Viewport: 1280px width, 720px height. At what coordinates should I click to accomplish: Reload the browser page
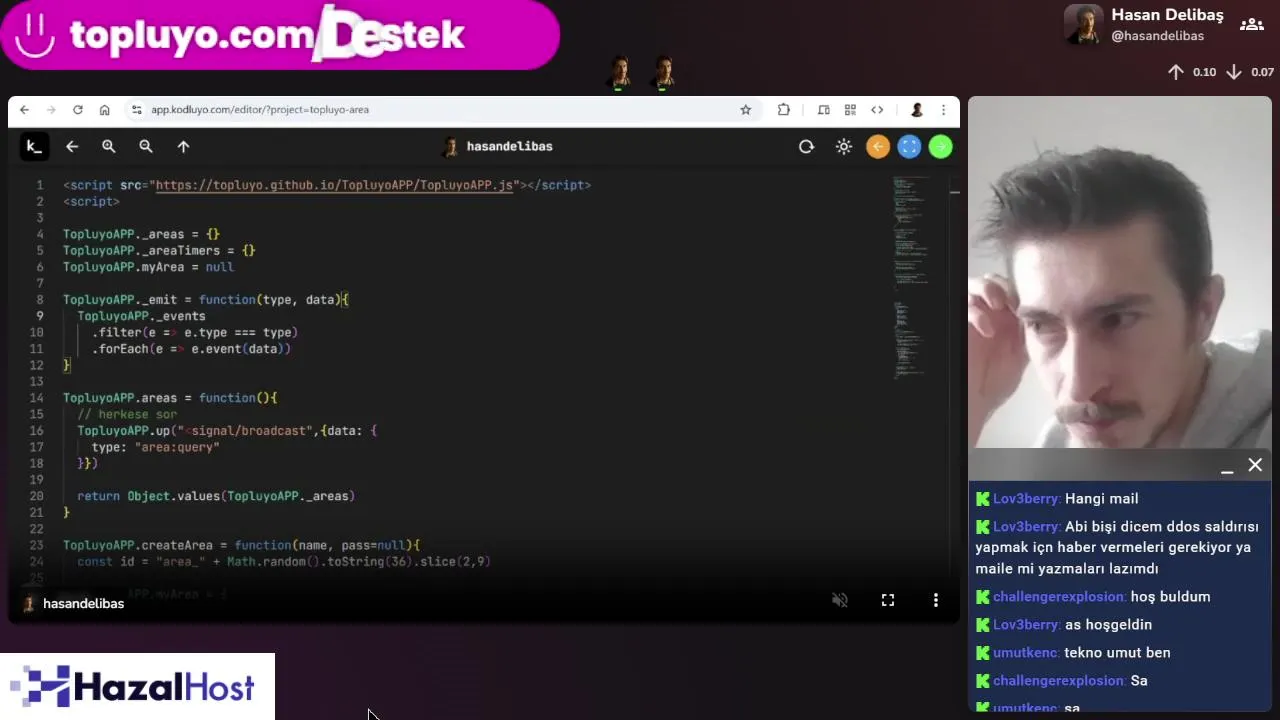[77, 110]
